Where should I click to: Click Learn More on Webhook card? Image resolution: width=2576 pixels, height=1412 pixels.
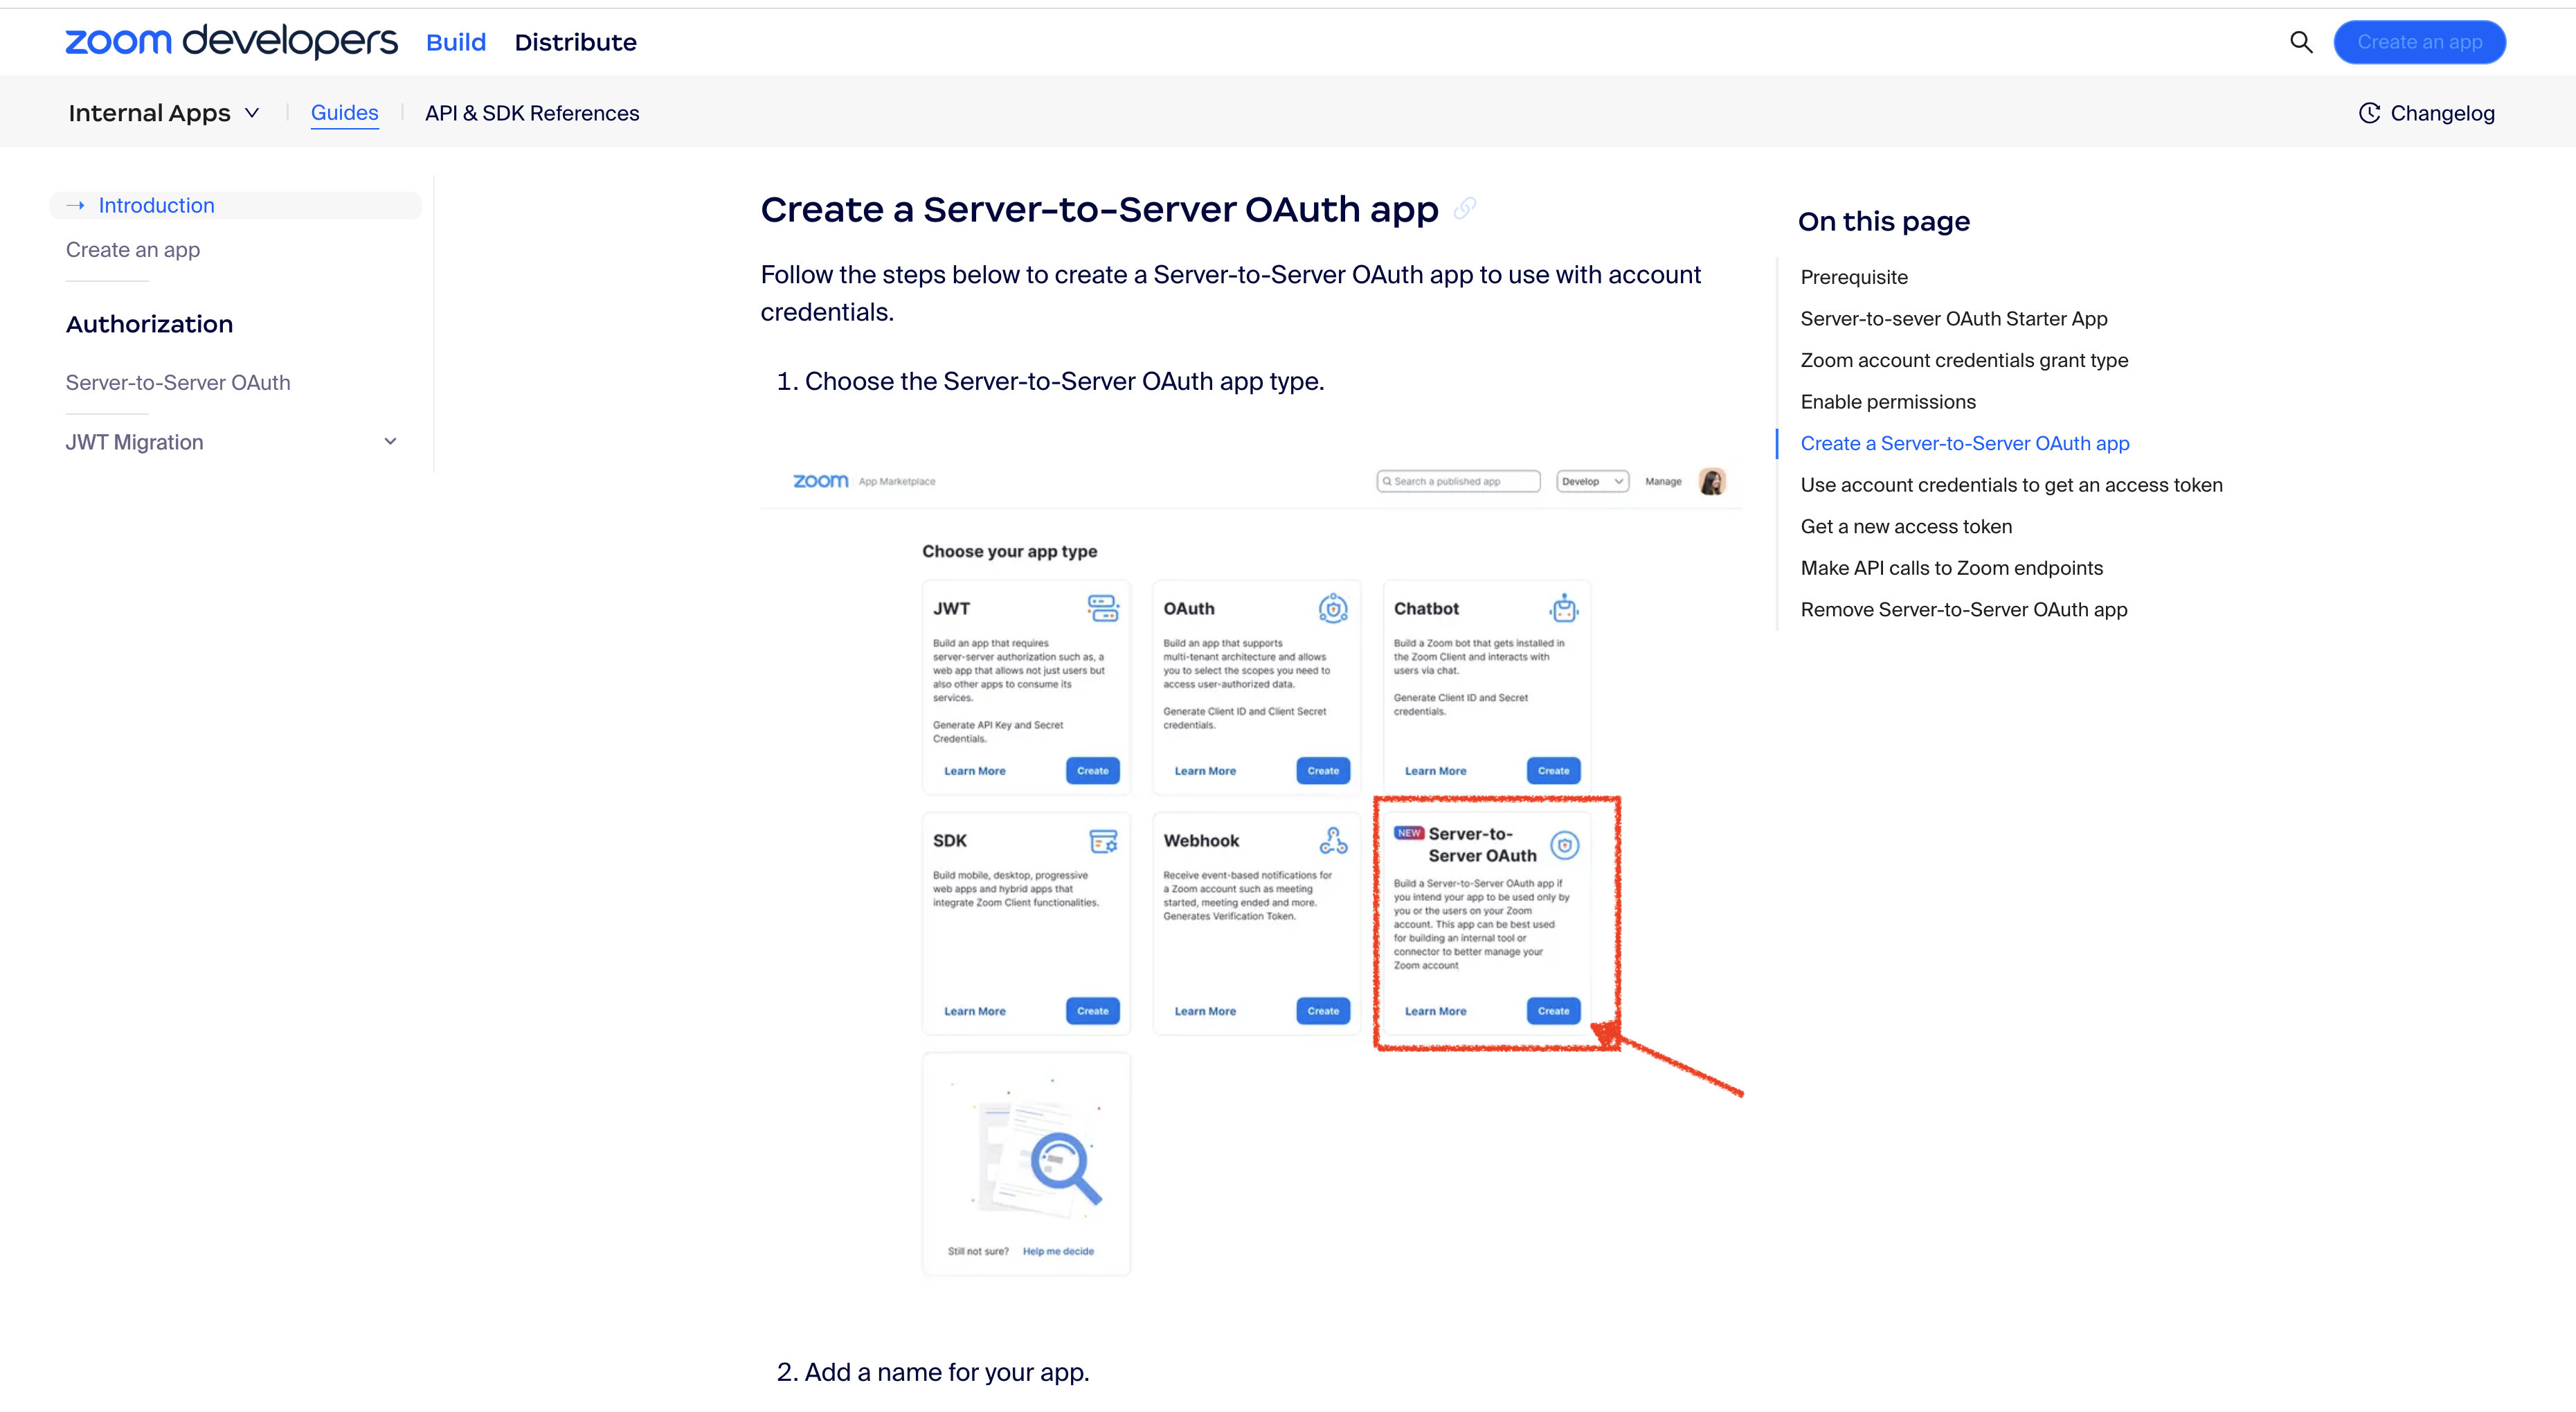(x=1205, y=1011)
